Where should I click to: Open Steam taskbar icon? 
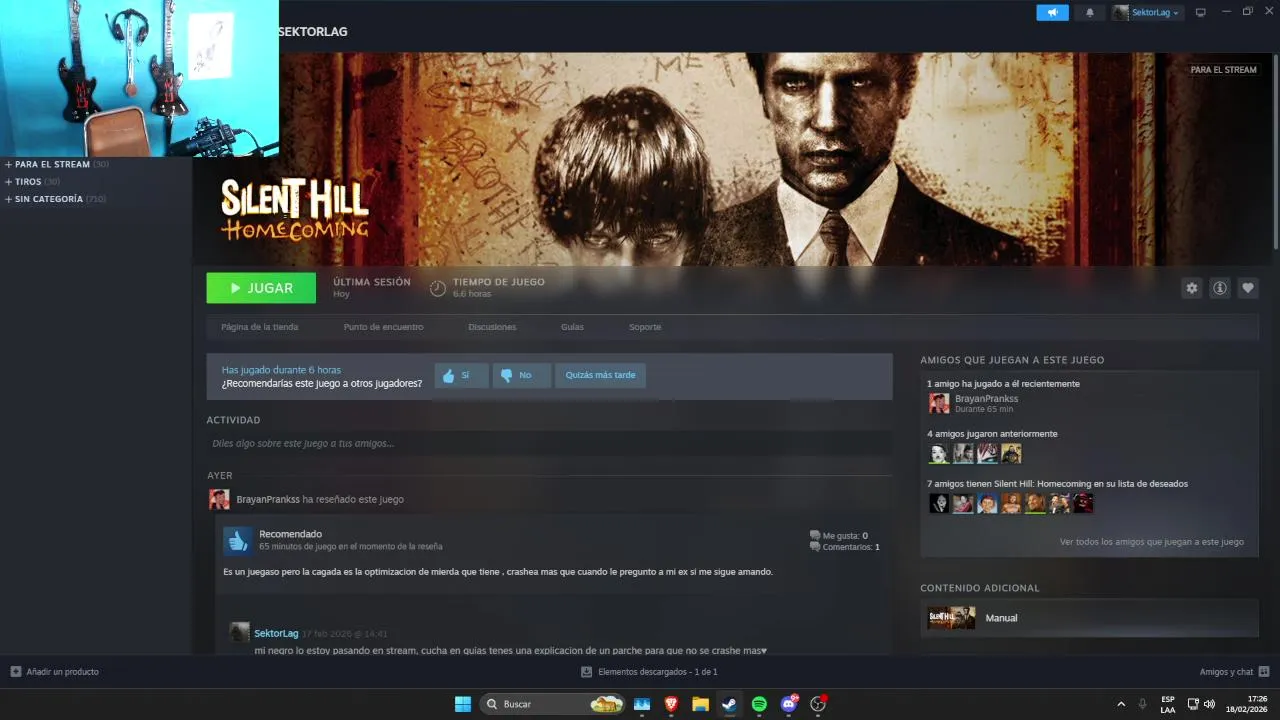[729, 704]
